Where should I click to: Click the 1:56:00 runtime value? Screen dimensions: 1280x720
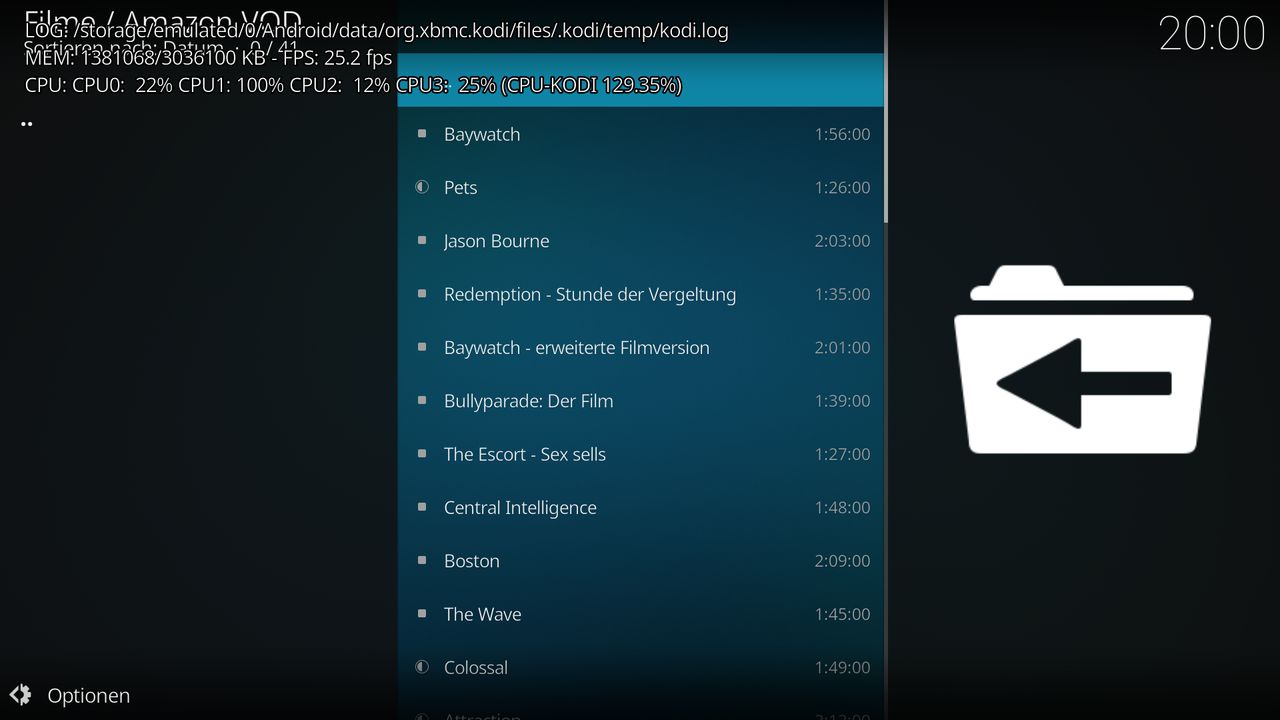click(x=842, y=134)
